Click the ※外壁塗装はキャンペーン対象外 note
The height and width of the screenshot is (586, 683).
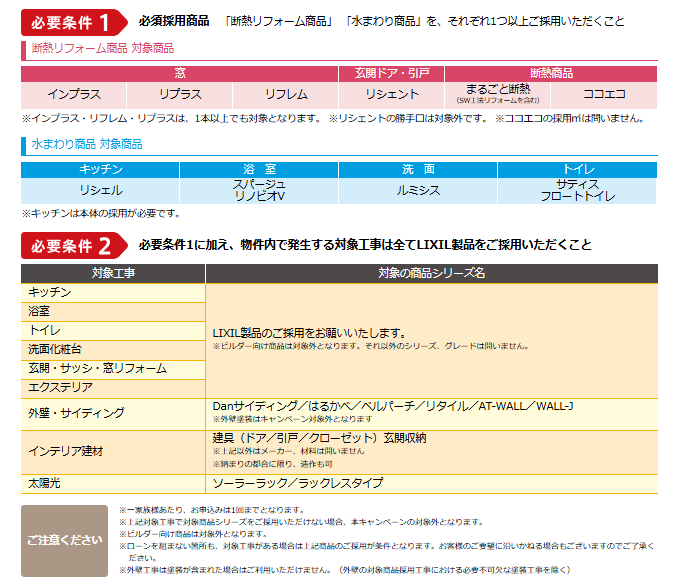click(293, 419)
